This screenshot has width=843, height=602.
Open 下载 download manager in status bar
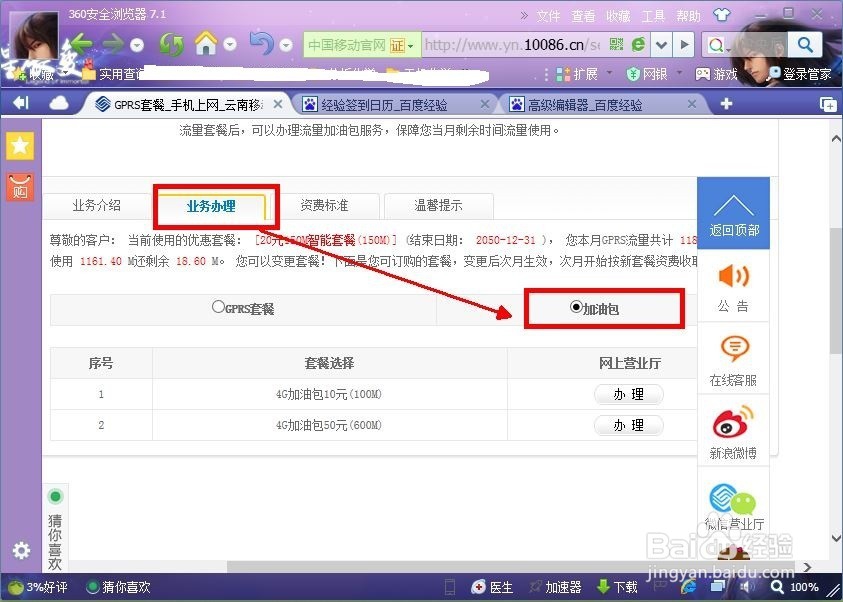[617, 587]
